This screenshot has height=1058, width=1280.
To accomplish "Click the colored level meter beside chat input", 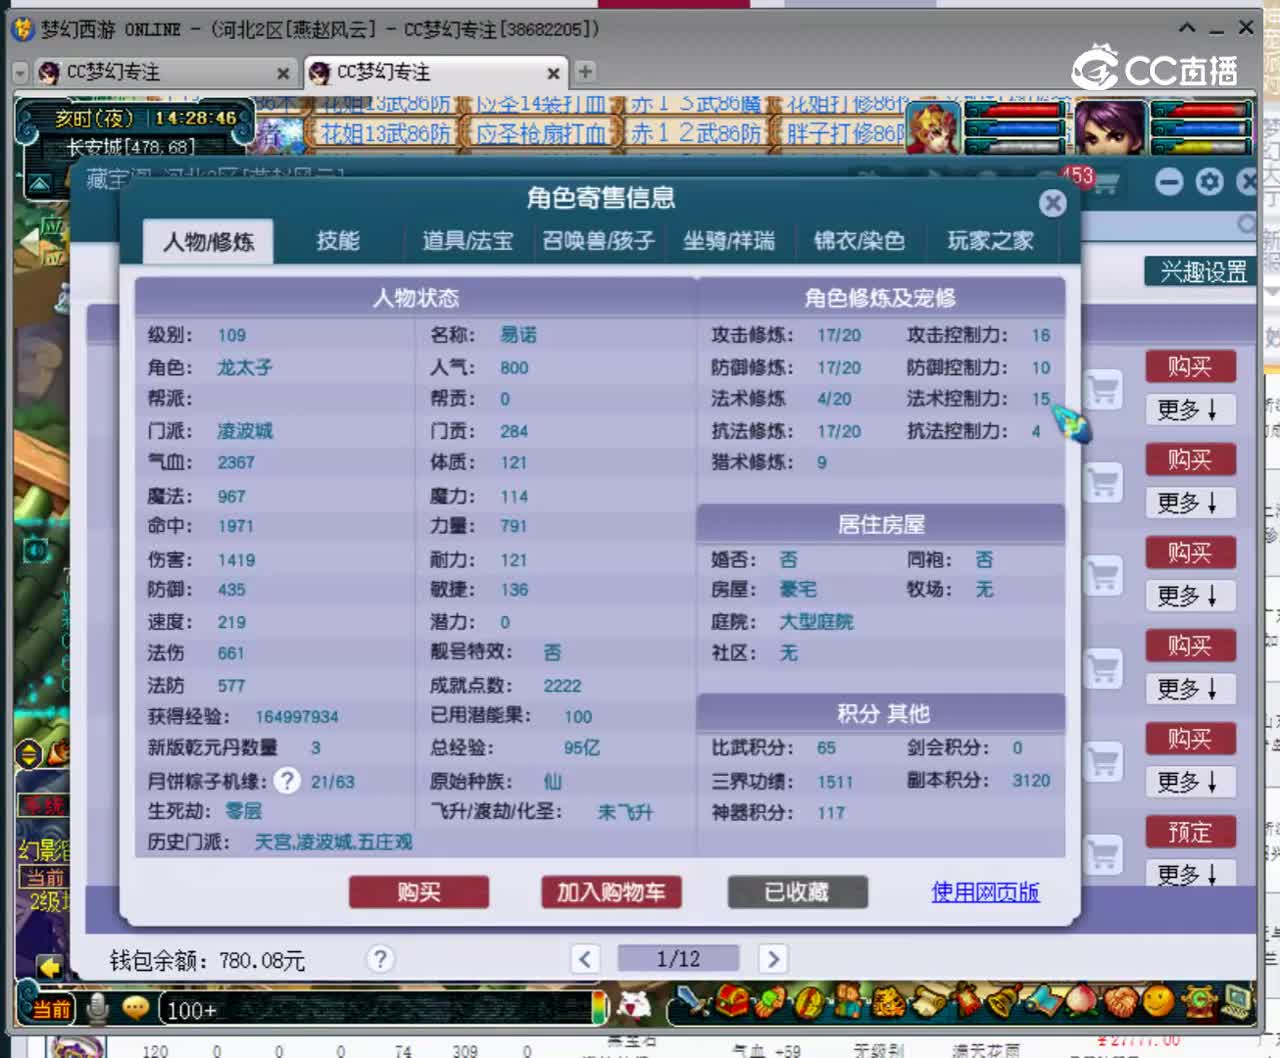I will 599,1008.
